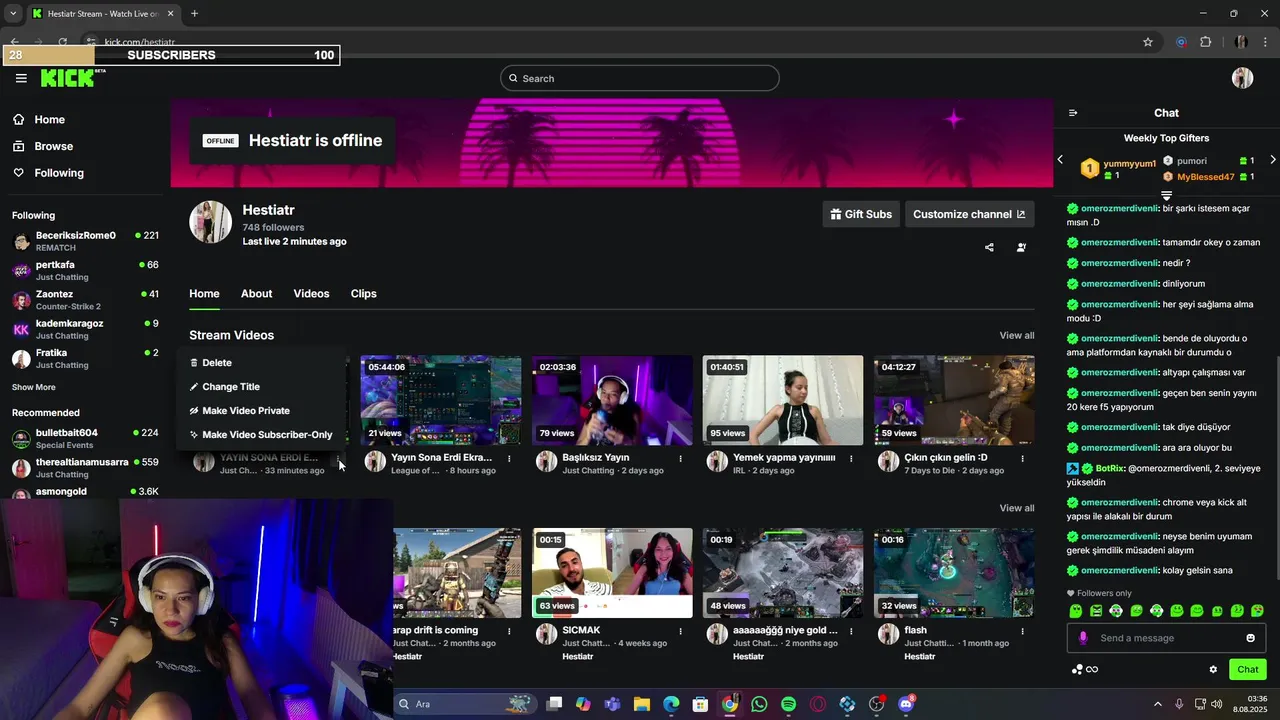Image resolution: width=1280 pixels, height=720 pixels.
Task: Open File Explorer from the taskbar
Action: tap(641, 704)
